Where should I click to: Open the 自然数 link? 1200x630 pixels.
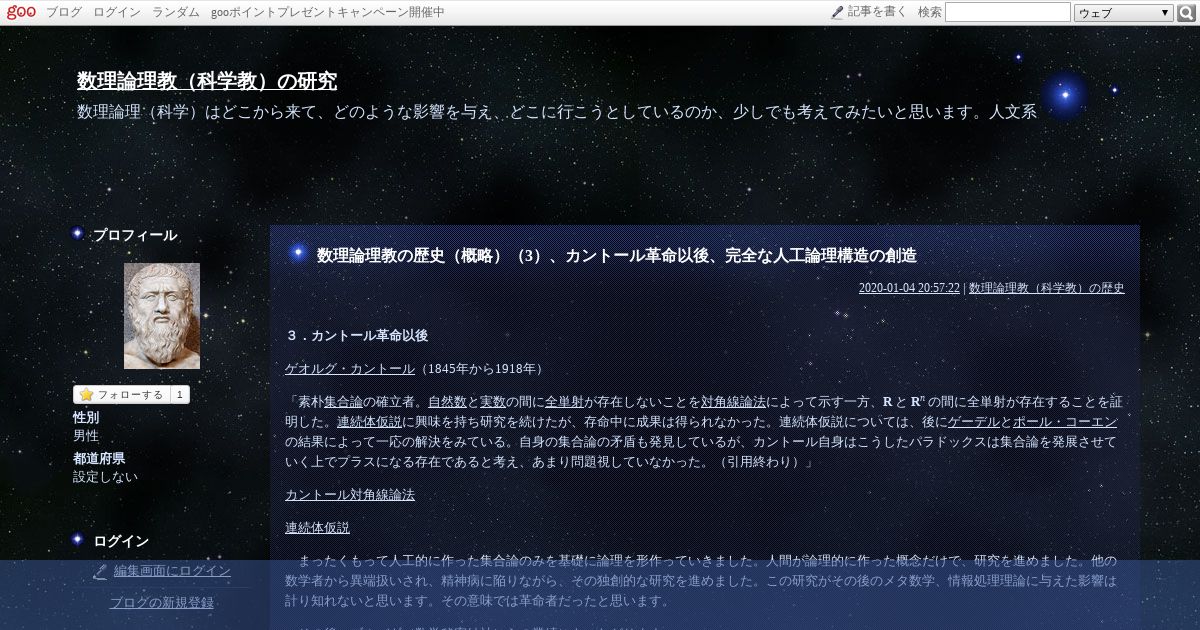[x=447, y=402]
